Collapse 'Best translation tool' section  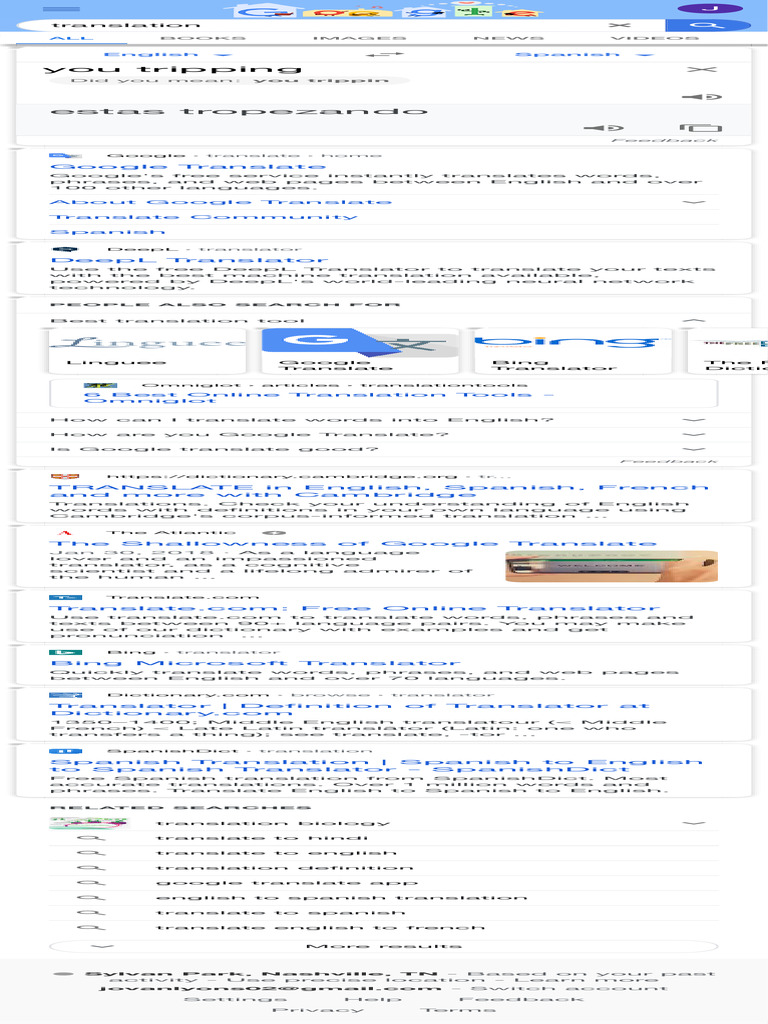coord(694,321)
